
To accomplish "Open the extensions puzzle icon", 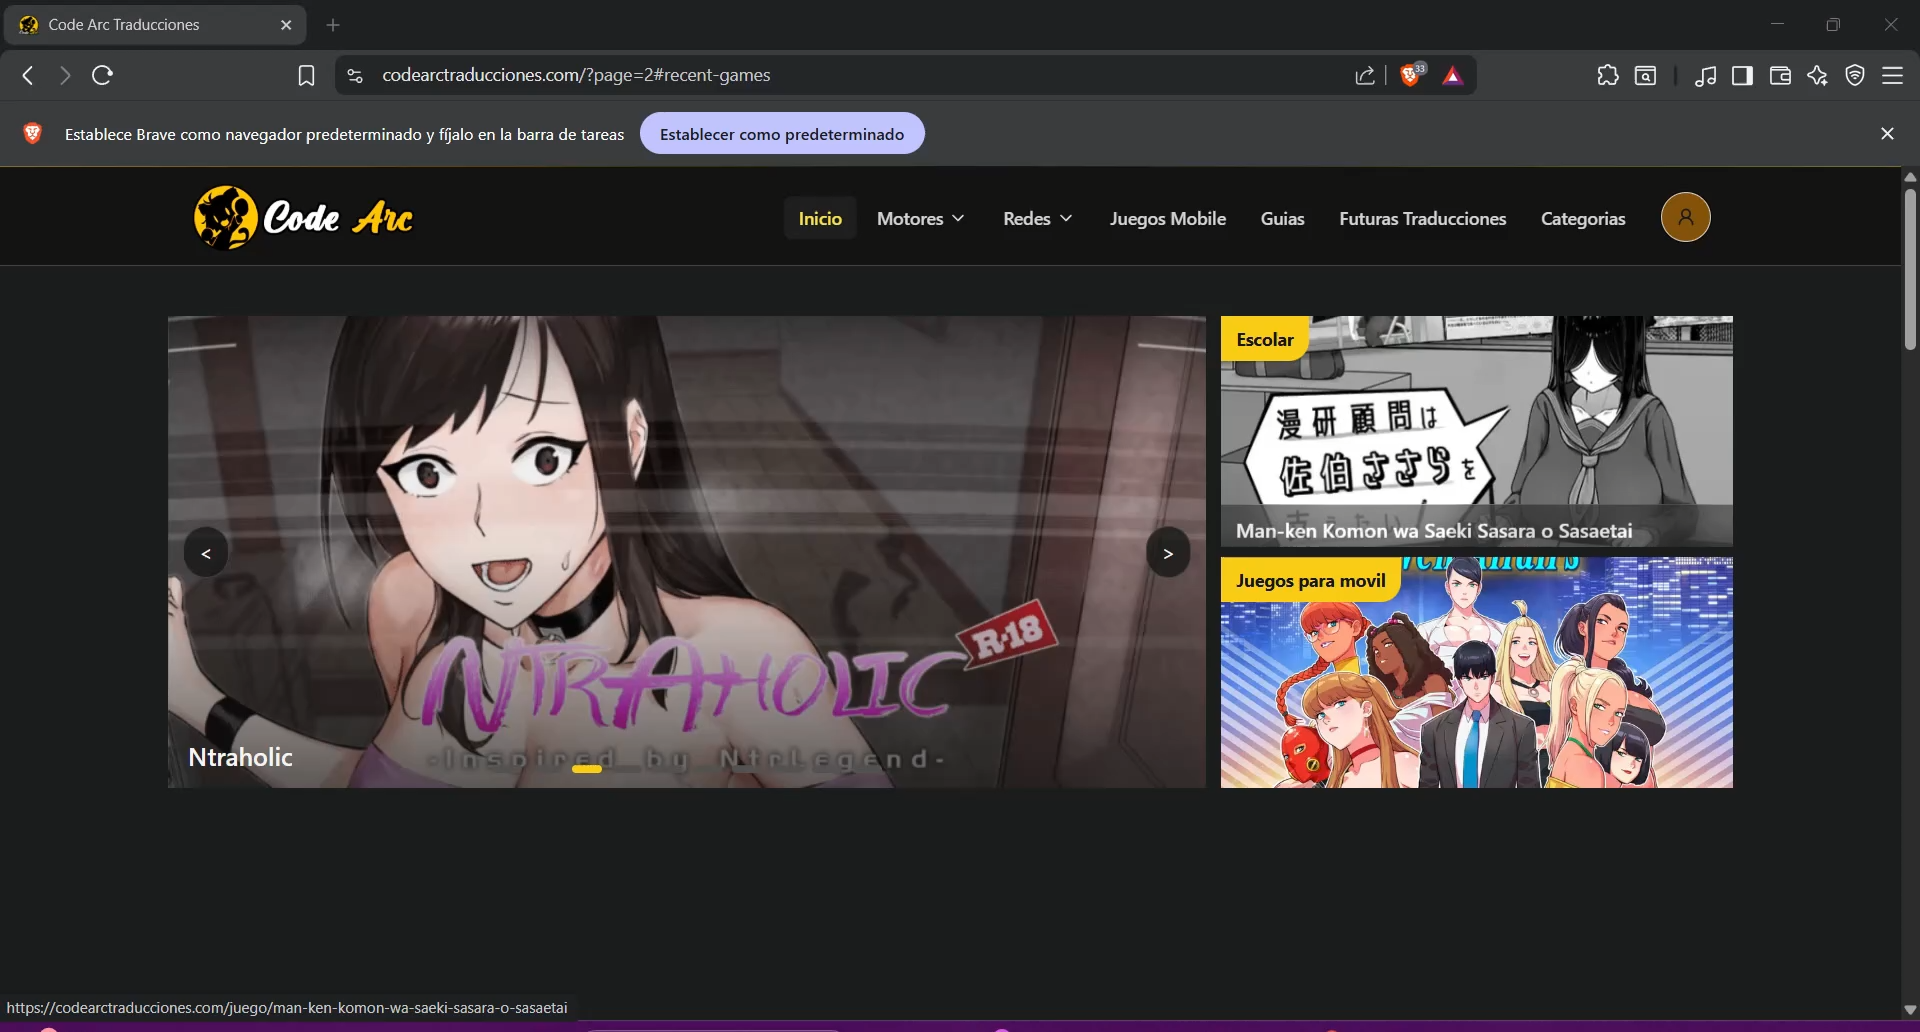I will click(1607, 76).
